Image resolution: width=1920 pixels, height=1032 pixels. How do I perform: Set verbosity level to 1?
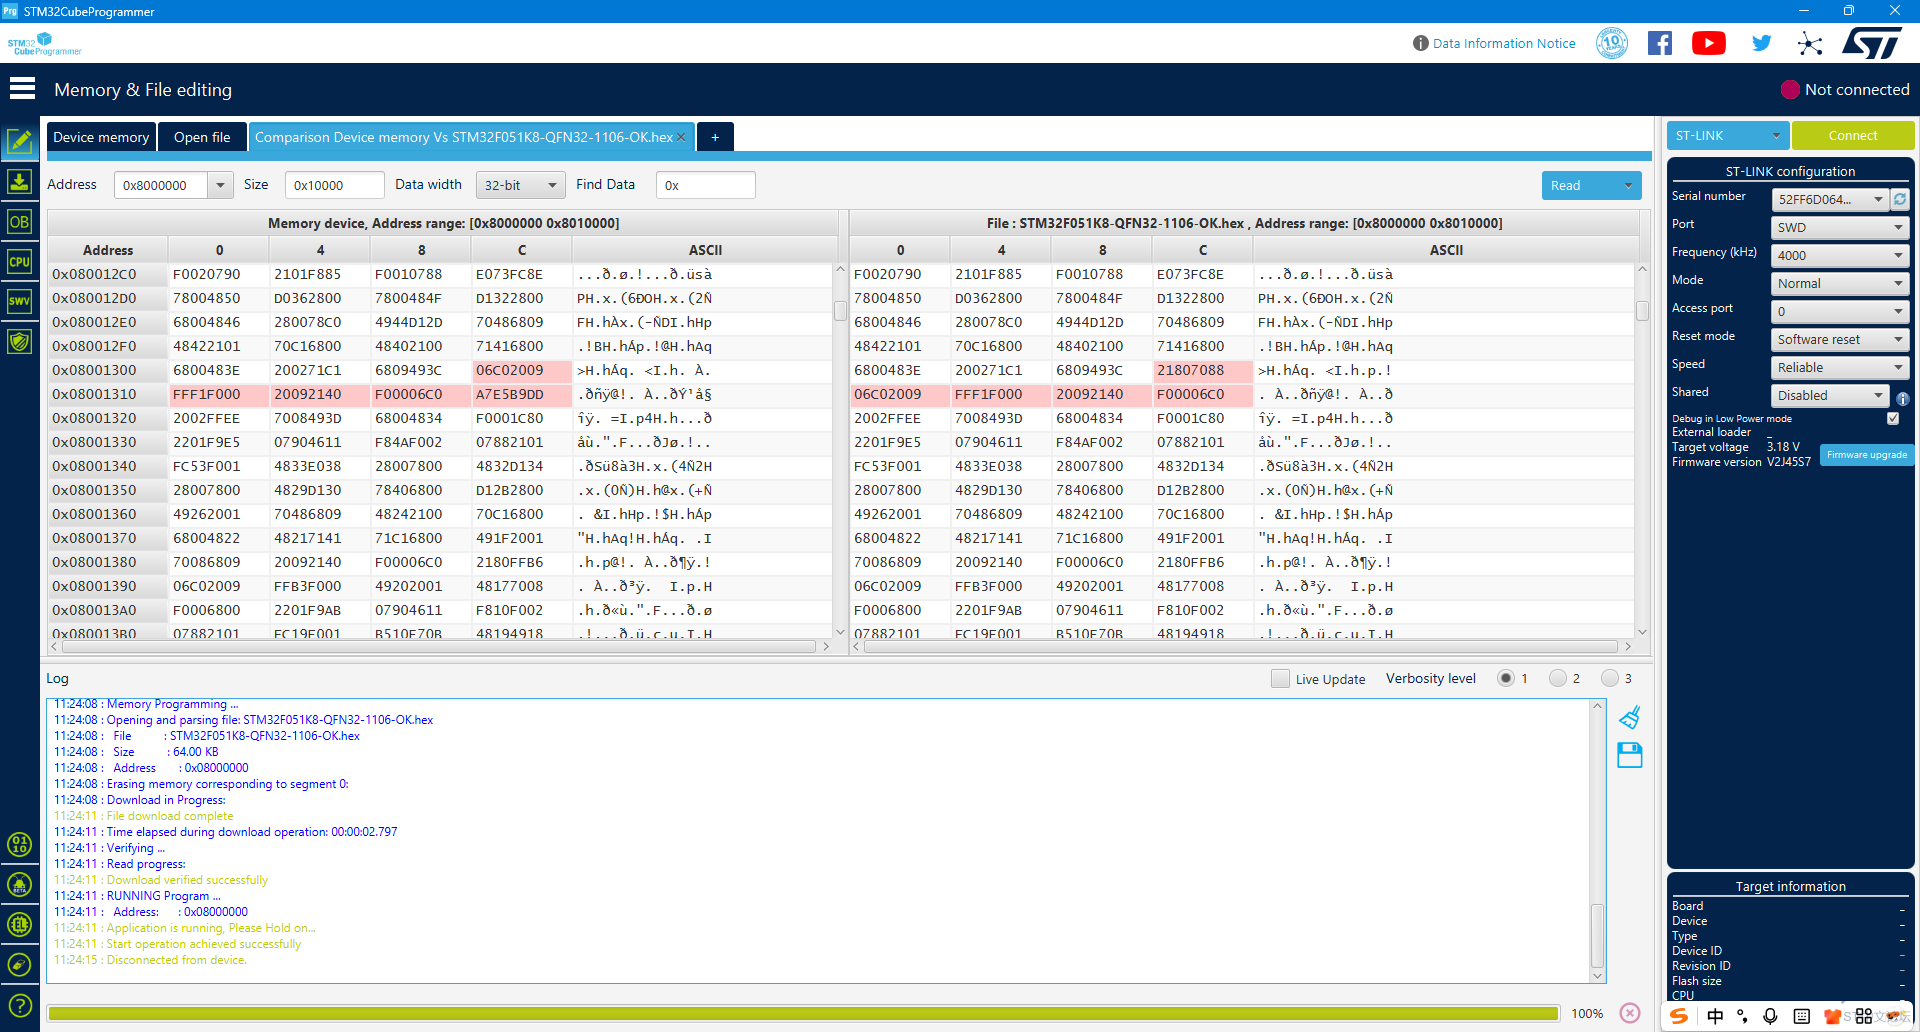click(x=1506, y=678)
